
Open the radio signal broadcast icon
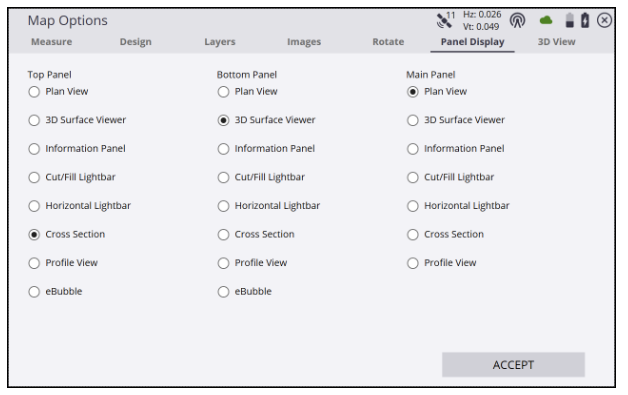click(x=517, y=20)
